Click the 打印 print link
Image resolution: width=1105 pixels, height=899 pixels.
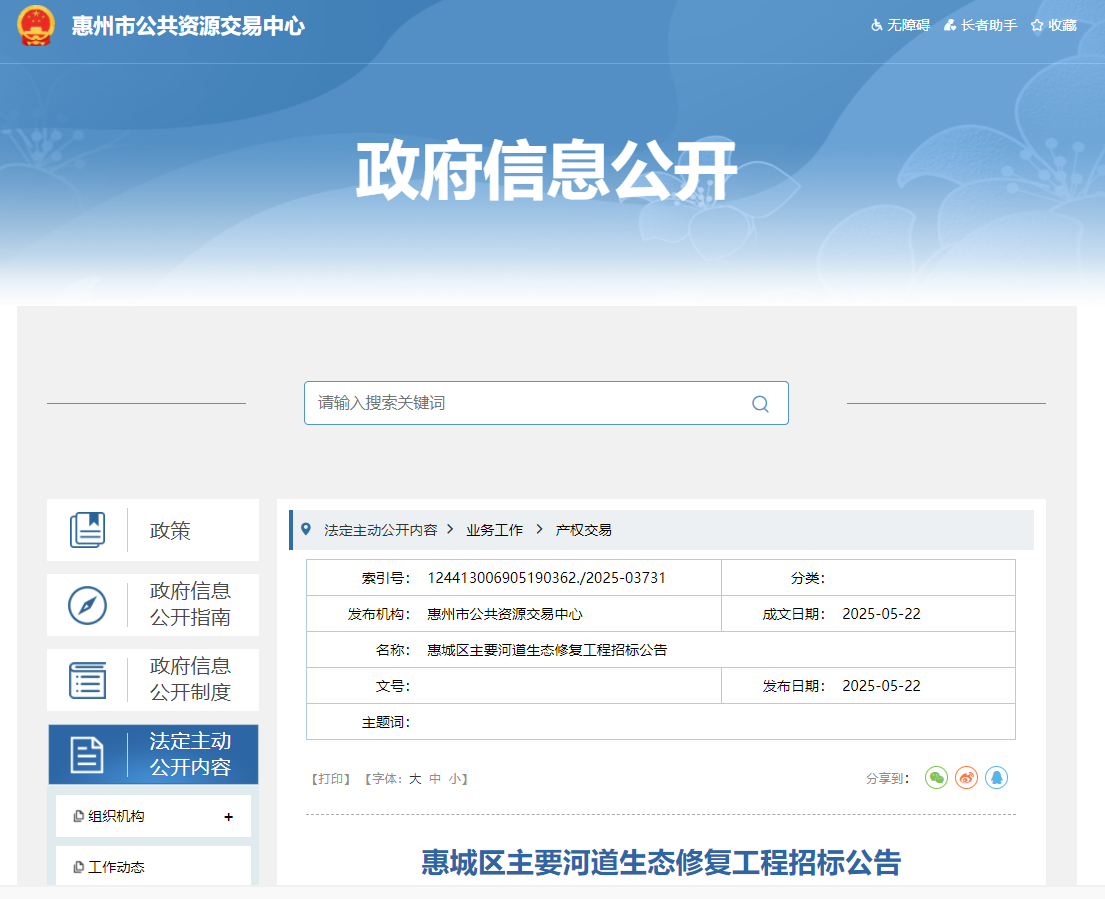(330, 778)
